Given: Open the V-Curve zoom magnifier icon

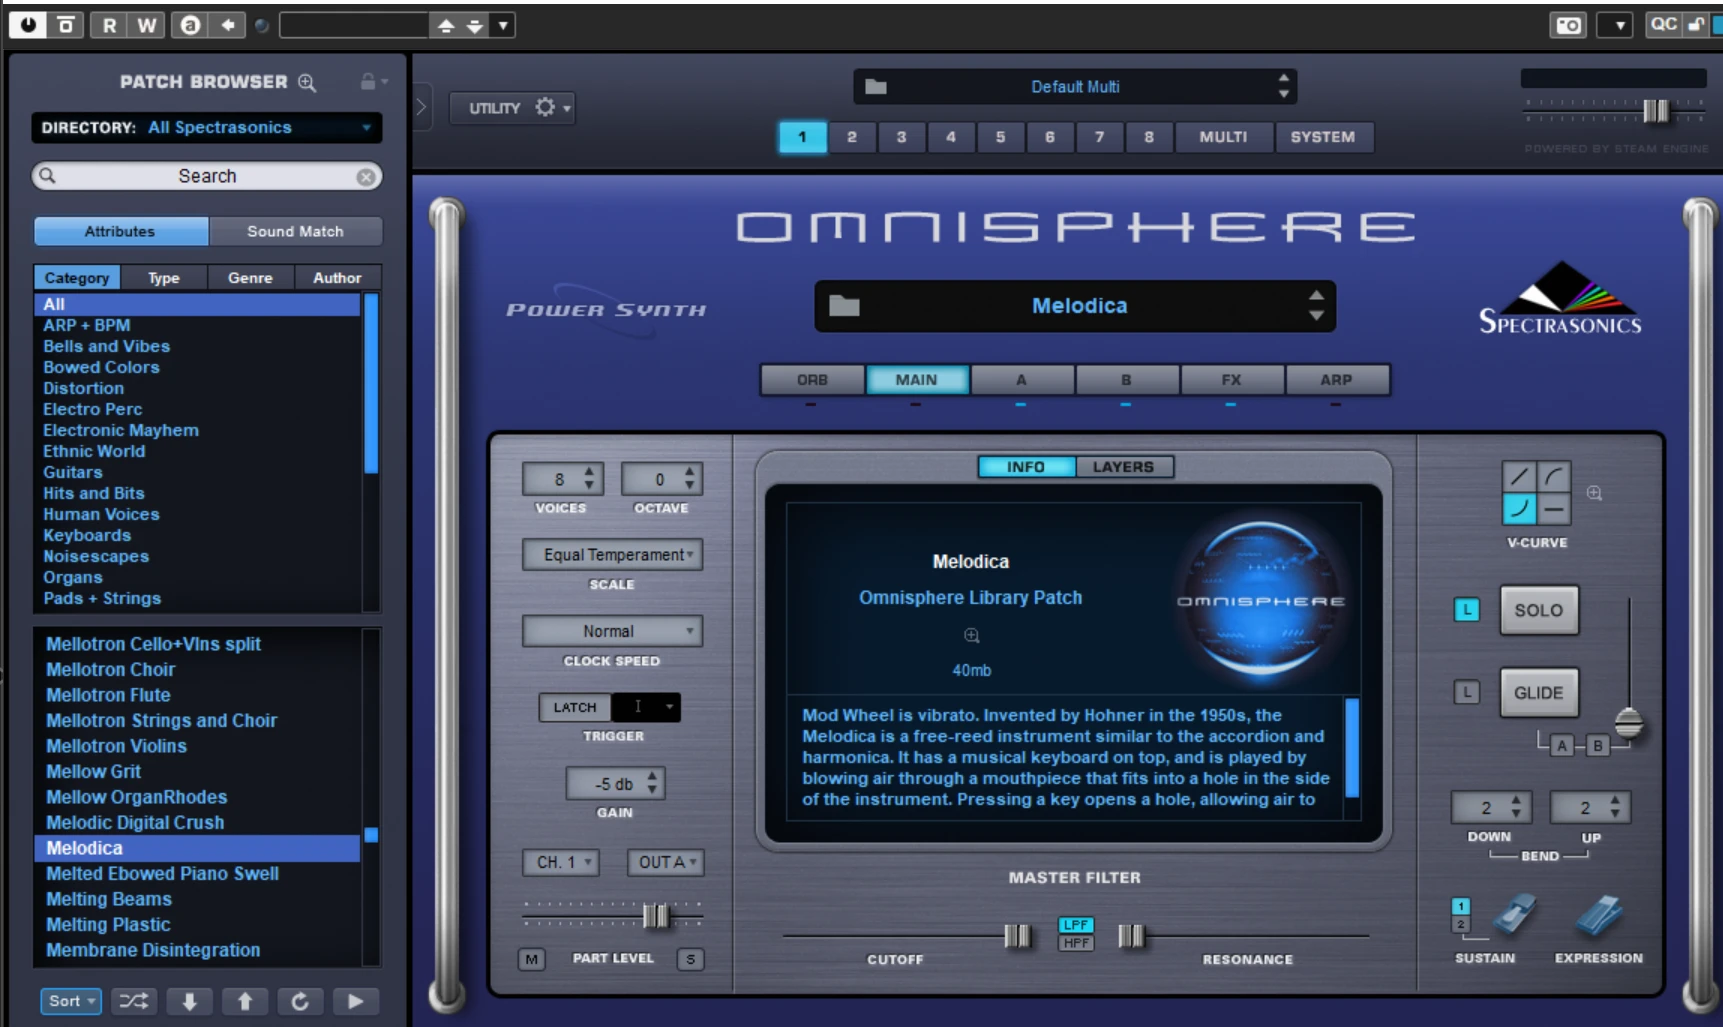Looking at the screenshot, I should (1594, 493).
